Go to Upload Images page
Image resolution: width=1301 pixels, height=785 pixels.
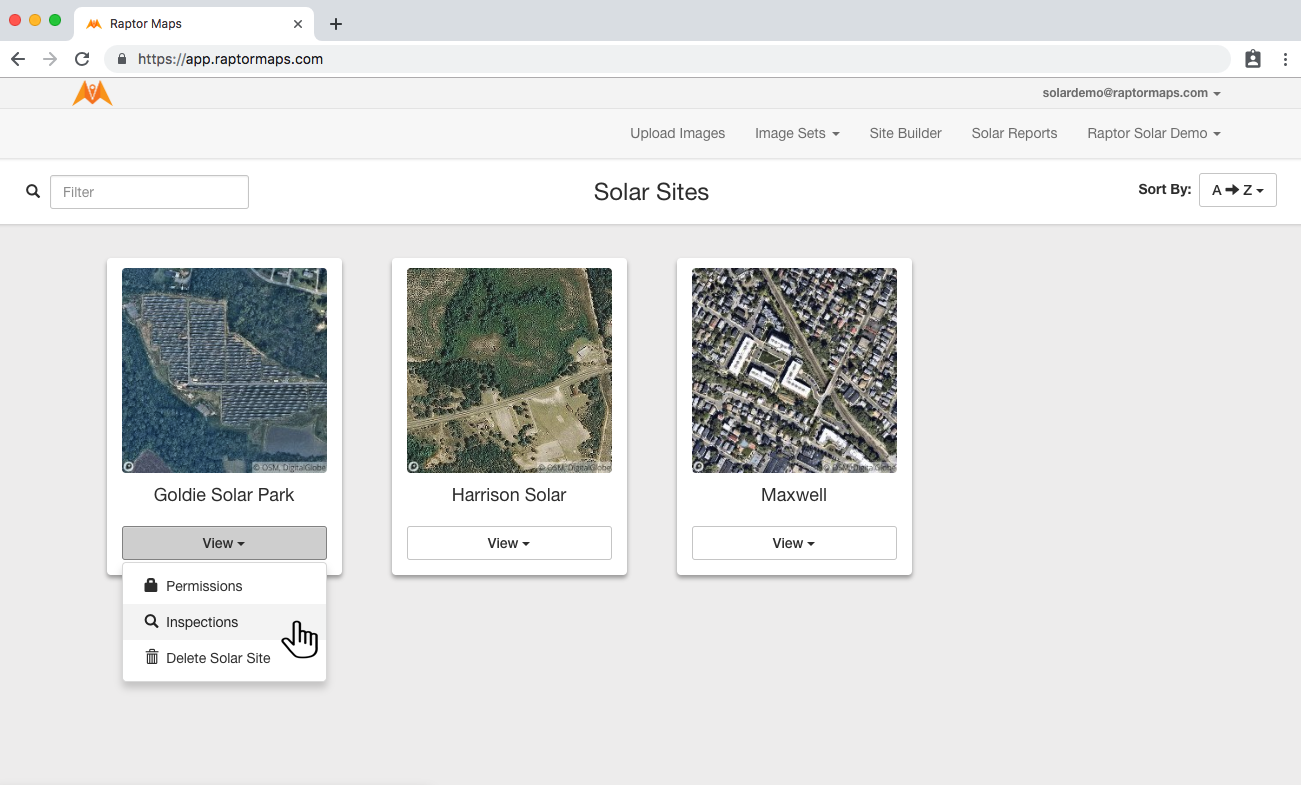[677, 133]
